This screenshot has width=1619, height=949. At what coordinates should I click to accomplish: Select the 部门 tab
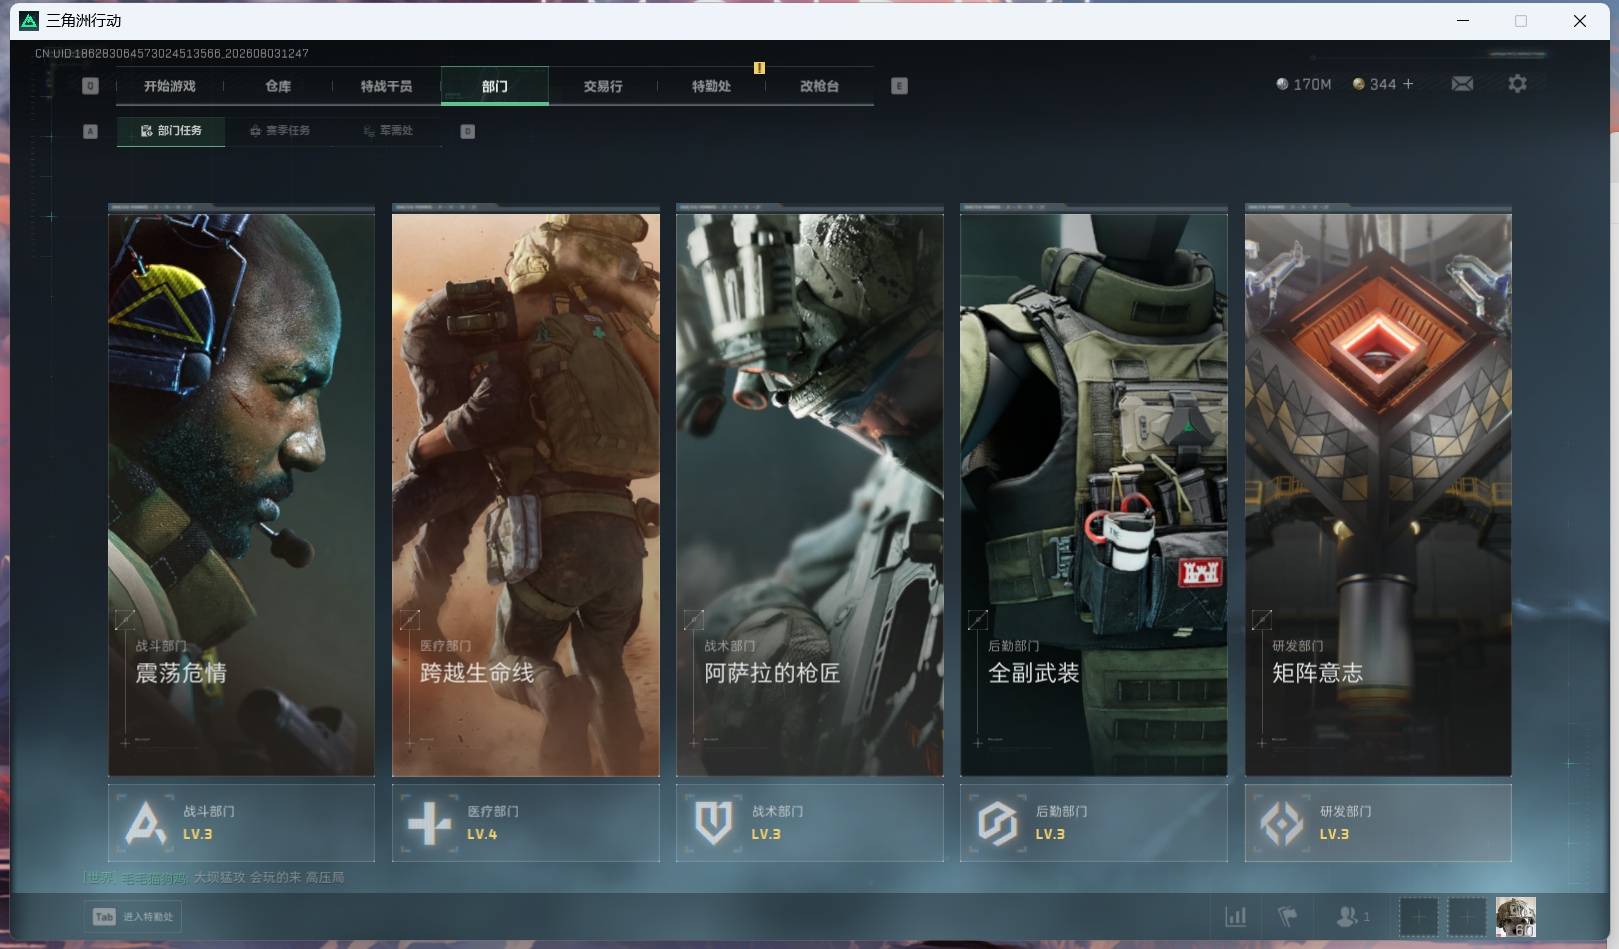(x=494, y=86)
